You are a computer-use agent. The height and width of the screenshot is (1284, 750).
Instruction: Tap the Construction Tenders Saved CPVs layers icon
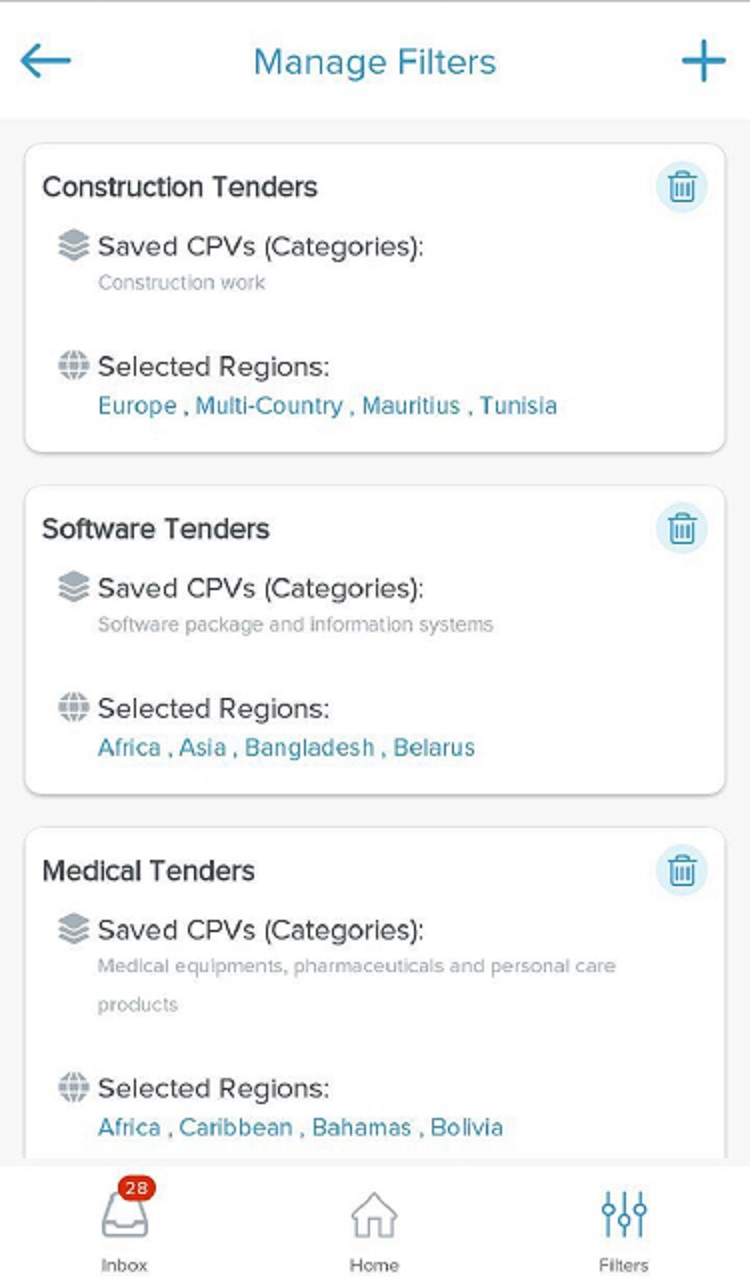click(x=73, y=246)
